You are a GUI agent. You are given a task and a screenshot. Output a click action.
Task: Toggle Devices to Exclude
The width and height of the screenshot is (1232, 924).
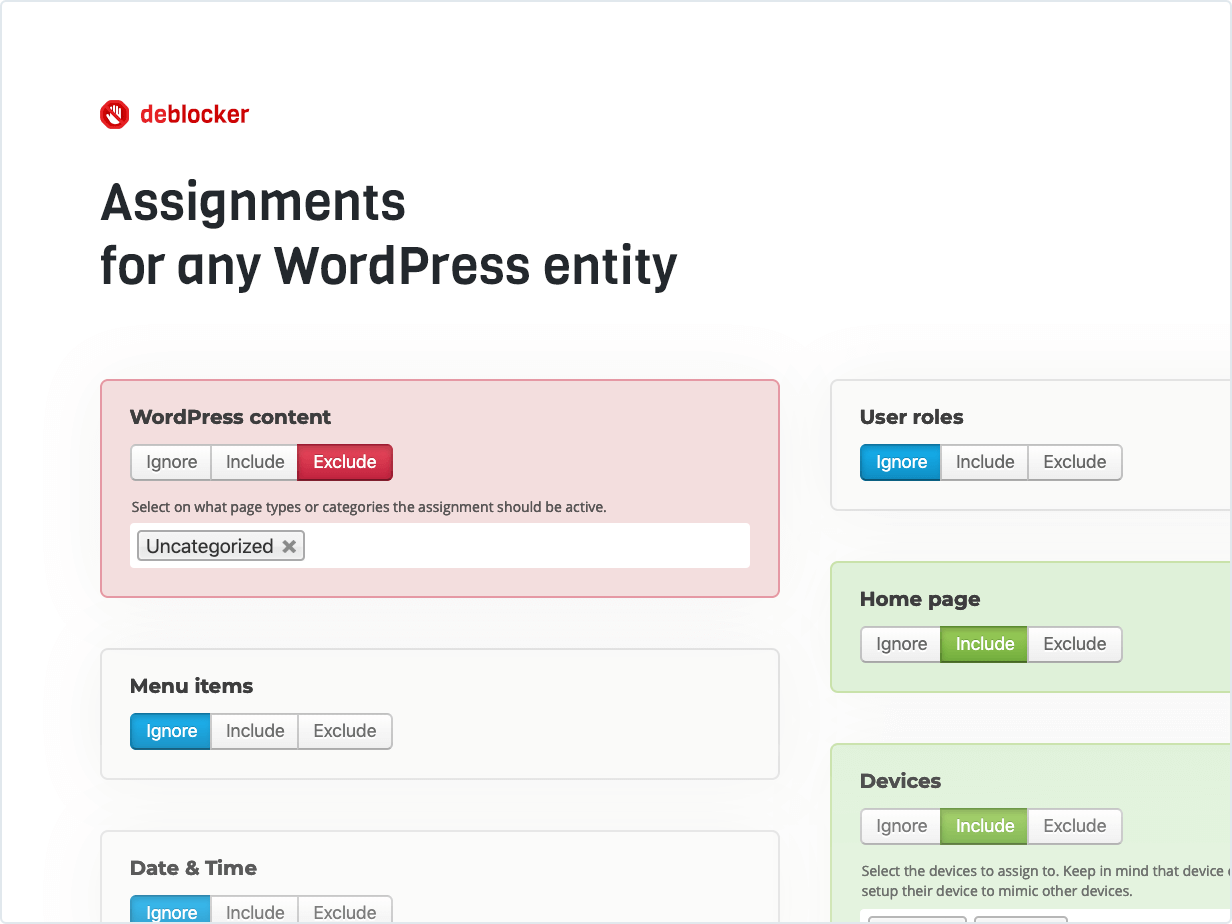[1075, 826]
